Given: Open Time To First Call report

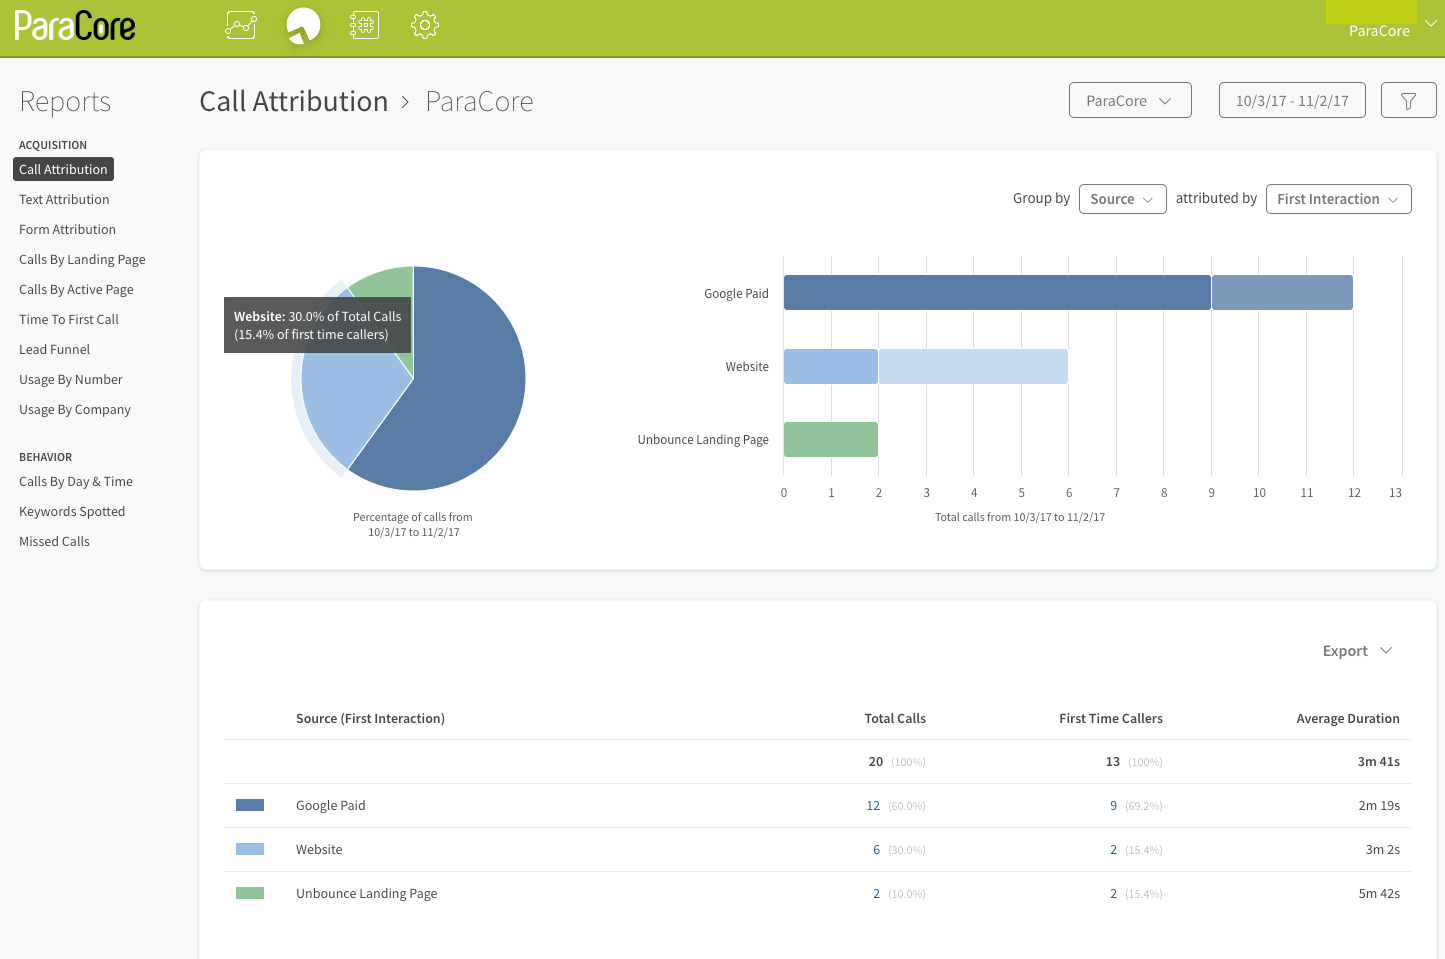Looking at the screenshot, I should pos(69,319).
